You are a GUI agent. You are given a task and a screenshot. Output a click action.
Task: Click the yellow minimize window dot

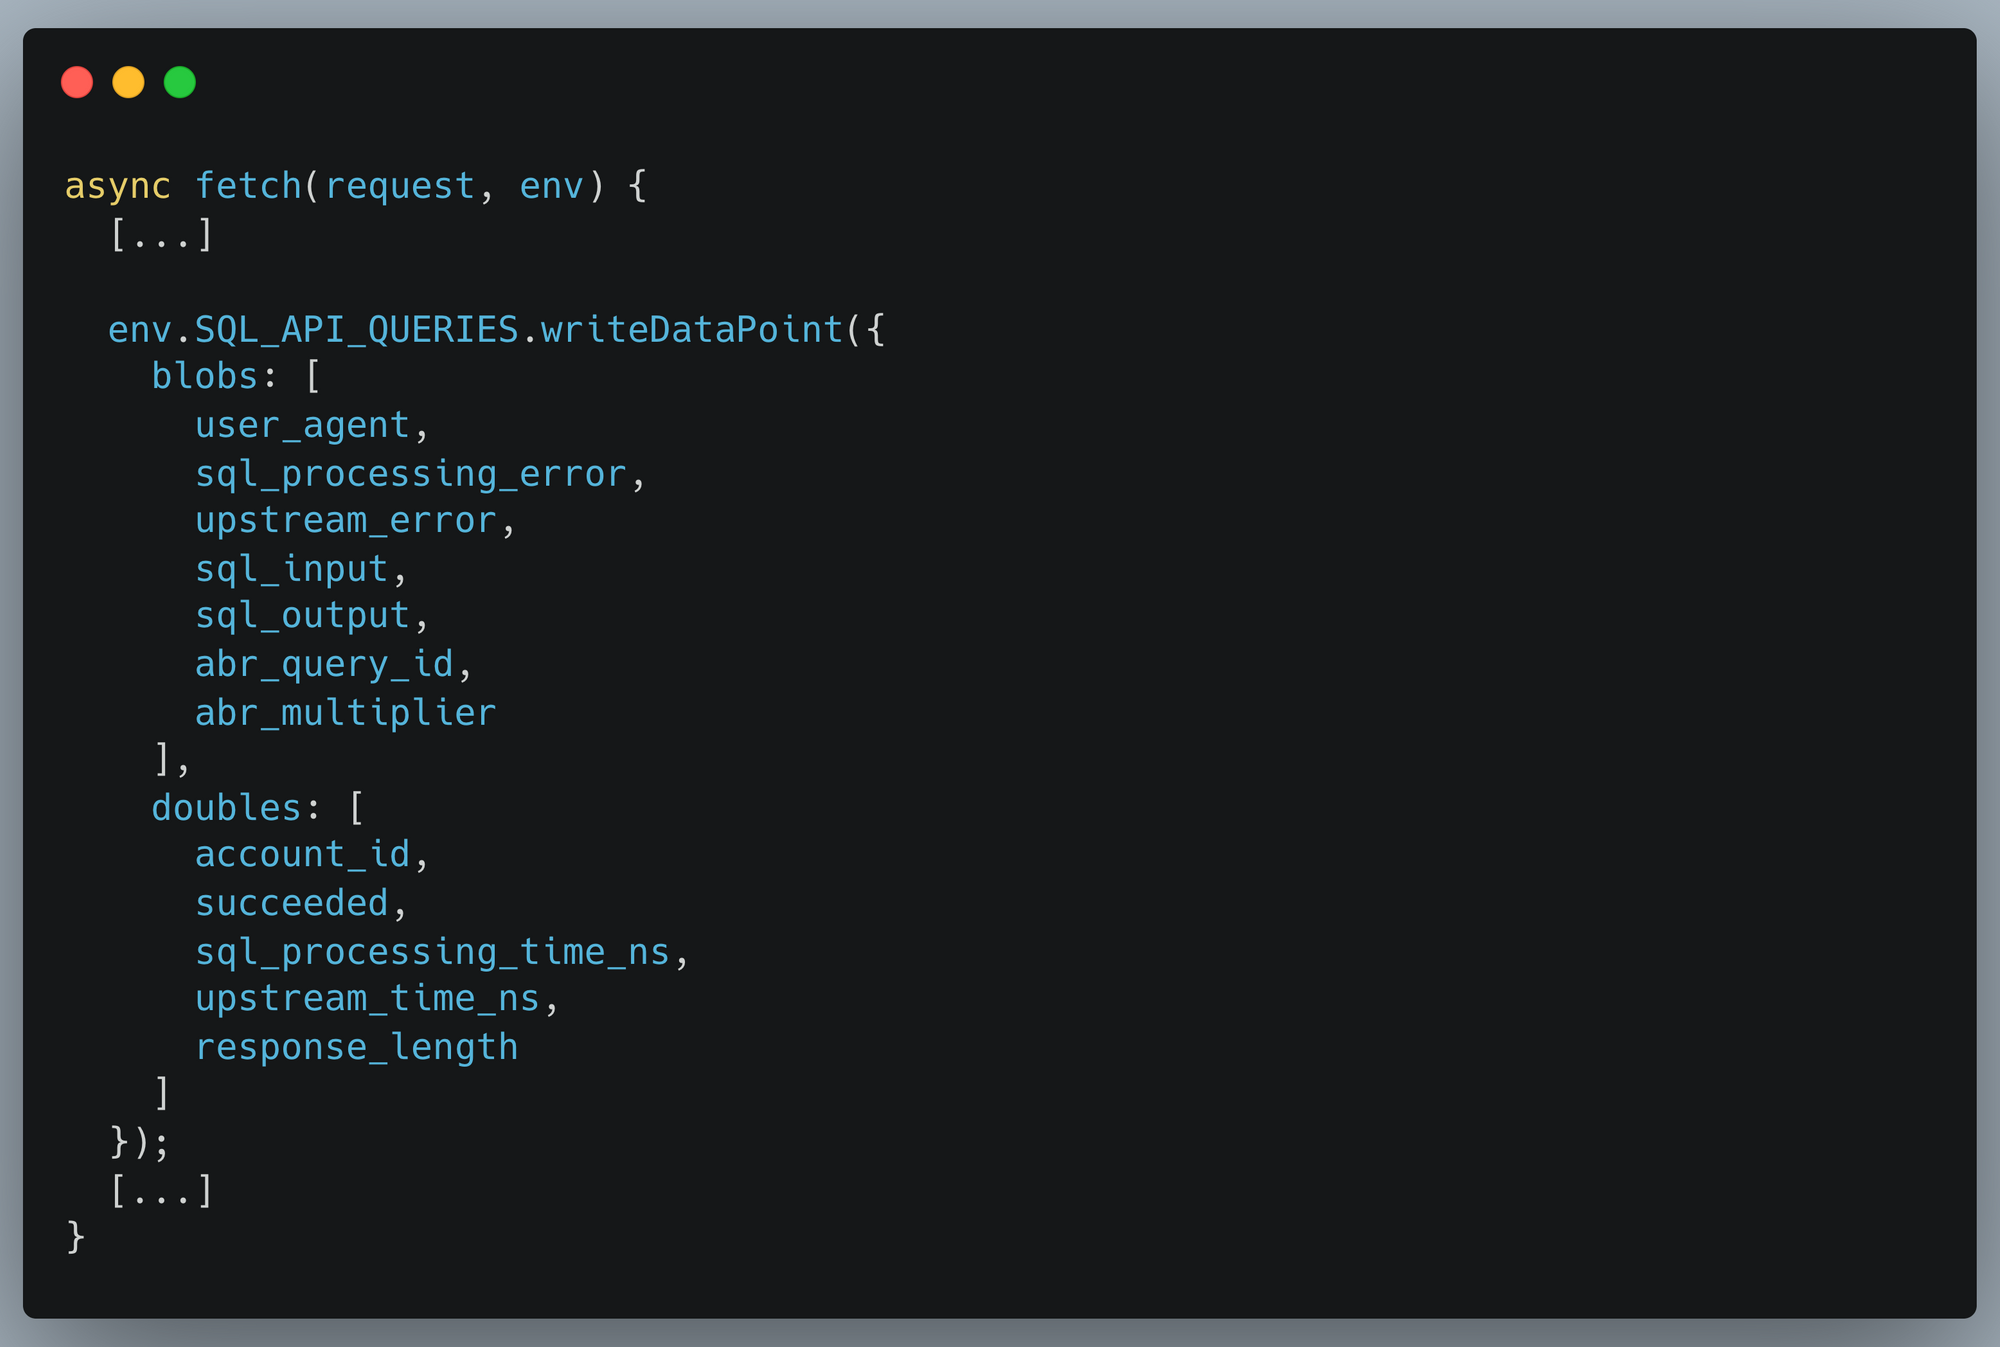[x=128, y=82]
